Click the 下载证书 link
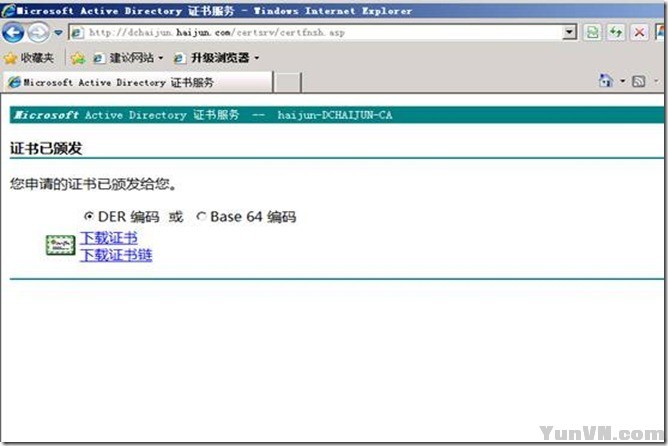The height and width of the screenshot is (446, 668). [109, 238]
